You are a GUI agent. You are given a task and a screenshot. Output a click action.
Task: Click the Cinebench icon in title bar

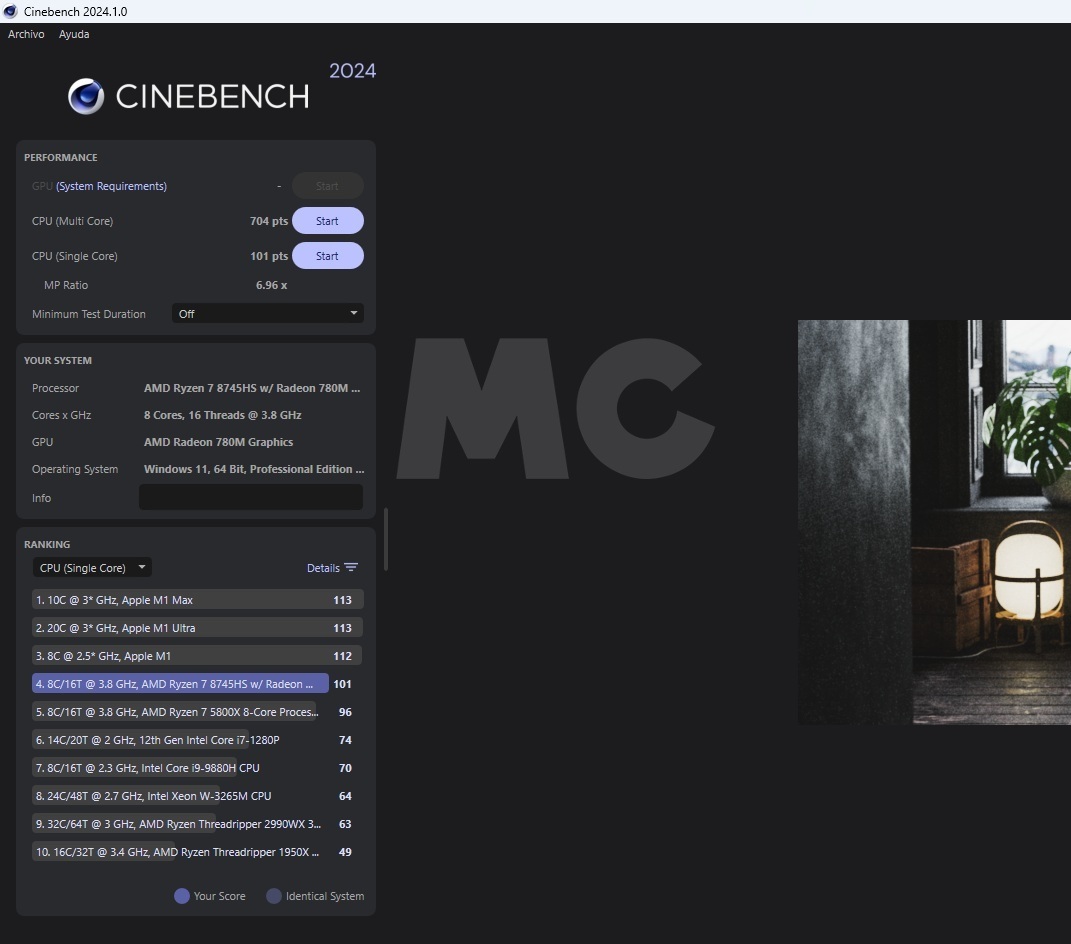pos(11,11)
